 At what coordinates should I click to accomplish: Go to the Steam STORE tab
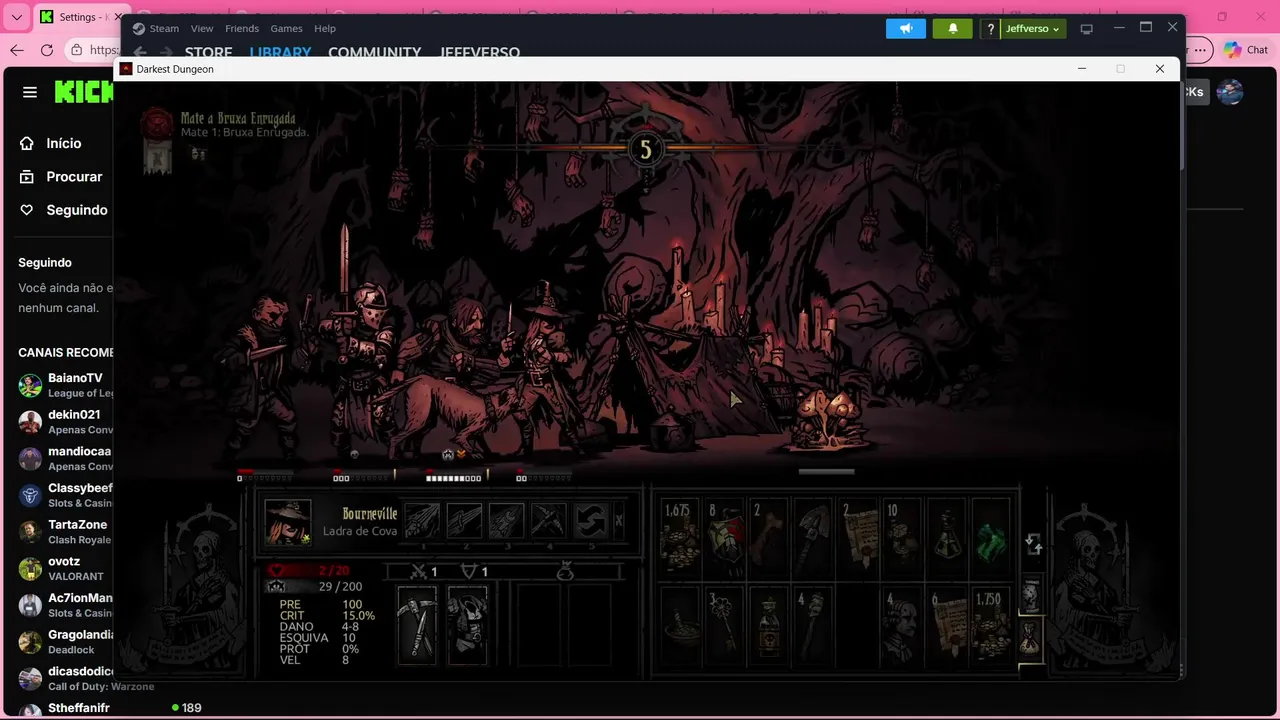(x=209, y=52)
